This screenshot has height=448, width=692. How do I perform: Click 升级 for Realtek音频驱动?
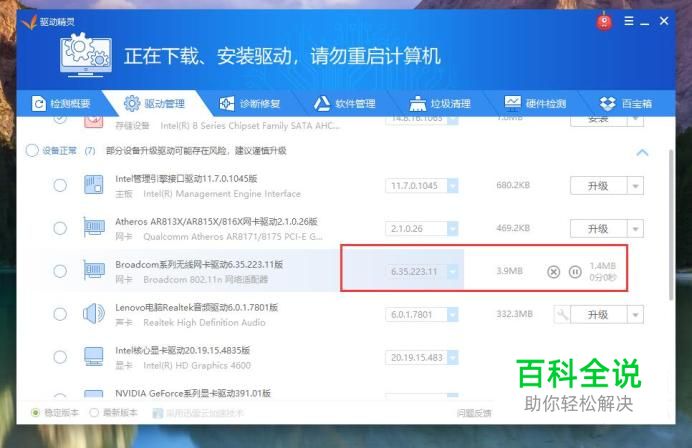(598, 315)
